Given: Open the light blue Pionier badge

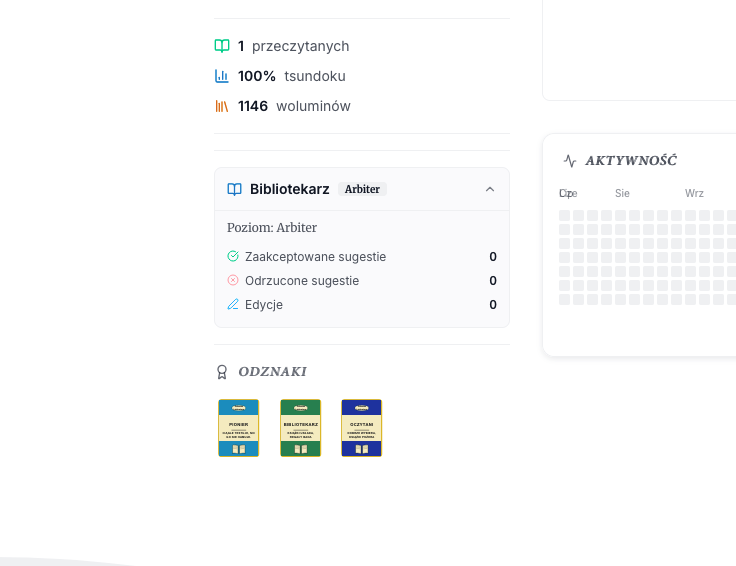Looking at the screenshot, I should click(x=238, y=428).
